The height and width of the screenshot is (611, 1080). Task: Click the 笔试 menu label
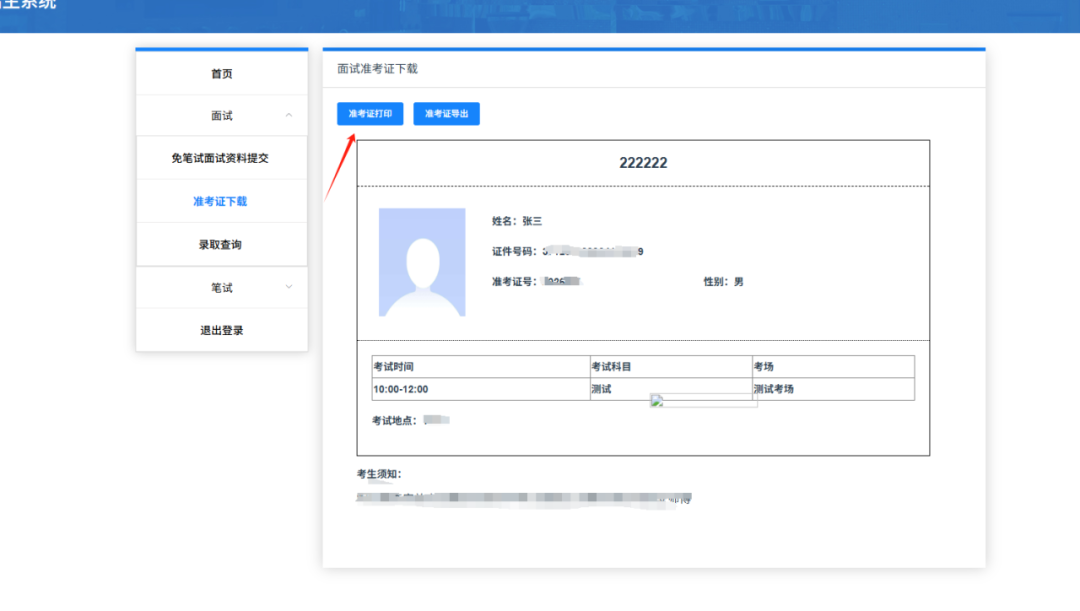[221, 288]
